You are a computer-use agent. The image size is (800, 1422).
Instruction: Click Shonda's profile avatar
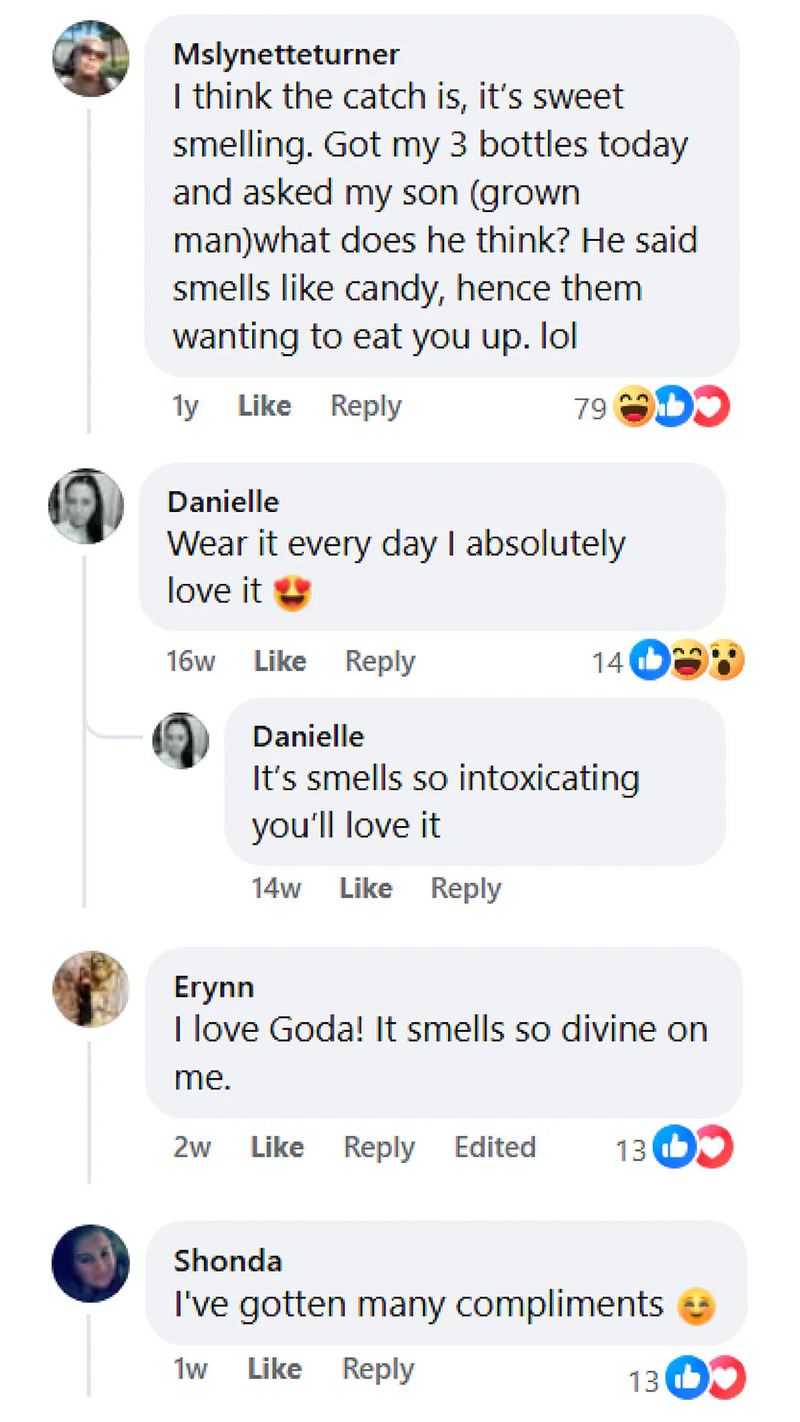tap(91, 1263)
